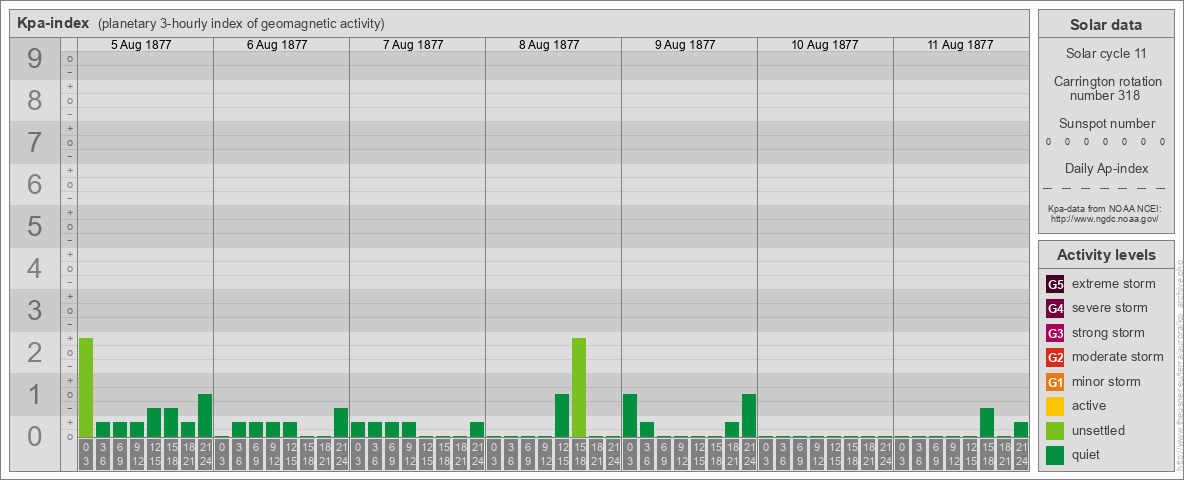Click the 5 Aug 21-24h quiet bar
1184x480 pixels.
pos(205,416)
